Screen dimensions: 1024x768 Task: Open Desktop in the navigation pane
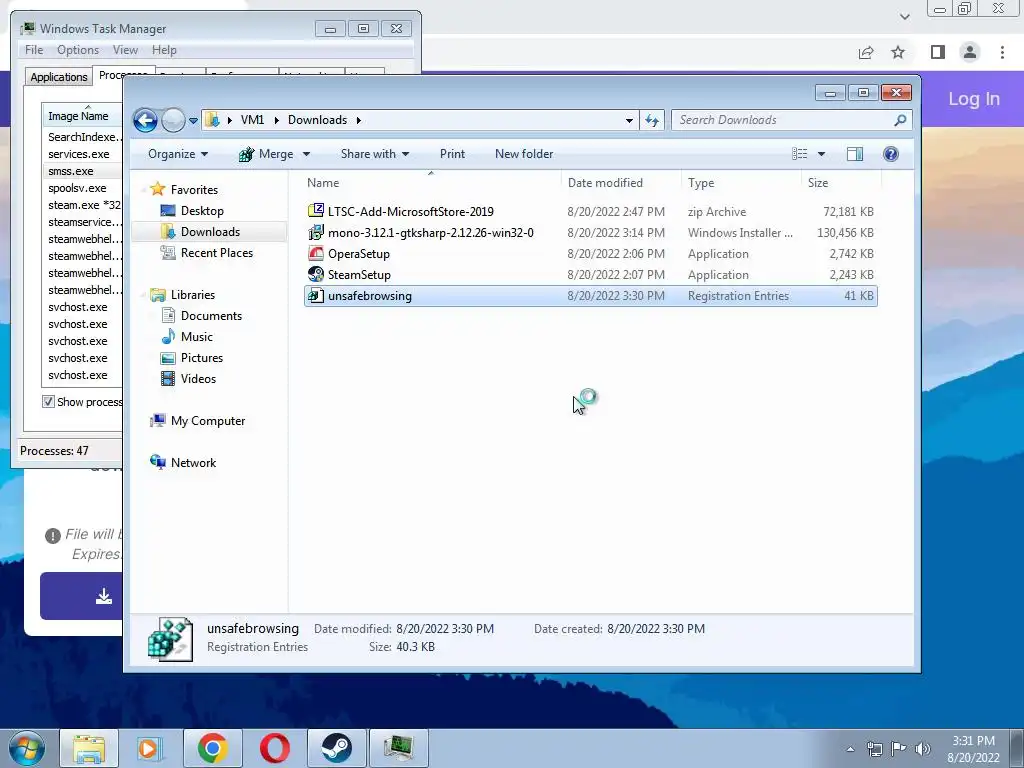point(202,211)
